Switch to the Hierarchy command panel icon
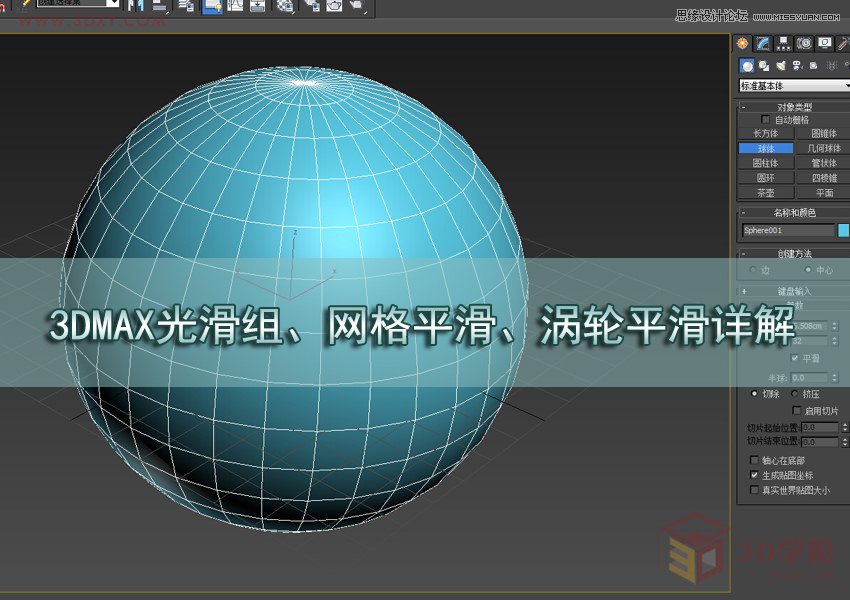Screen dimensions: 850x600 [783, 42]
